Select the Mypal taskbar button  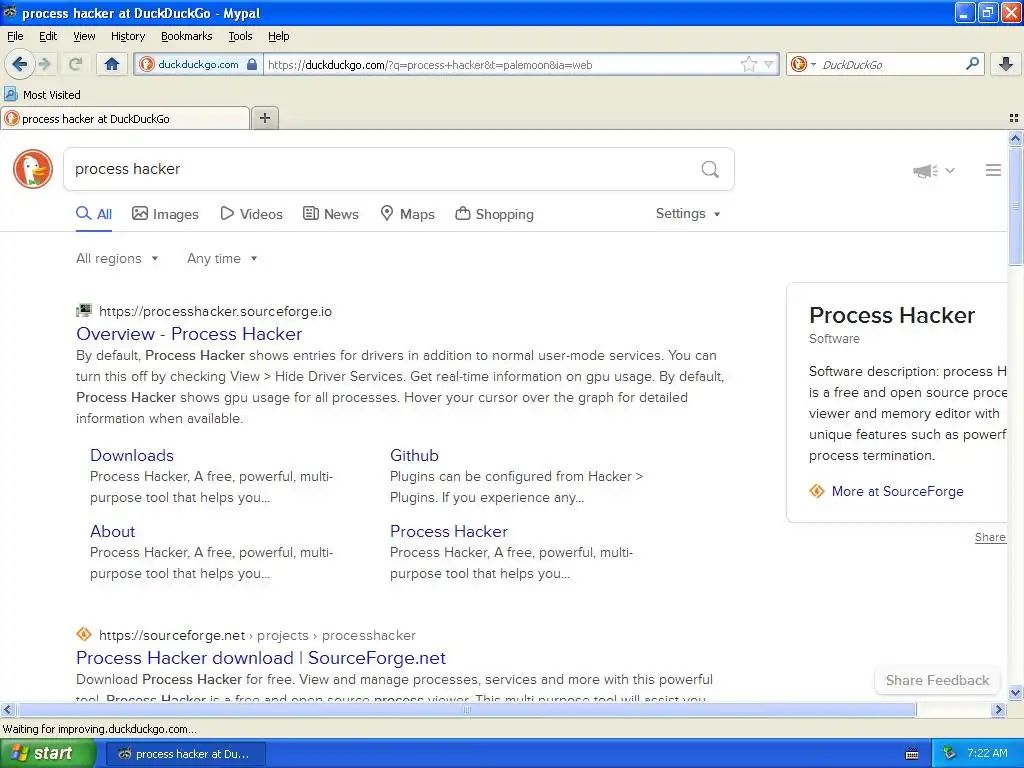click(x=185, y=754)
